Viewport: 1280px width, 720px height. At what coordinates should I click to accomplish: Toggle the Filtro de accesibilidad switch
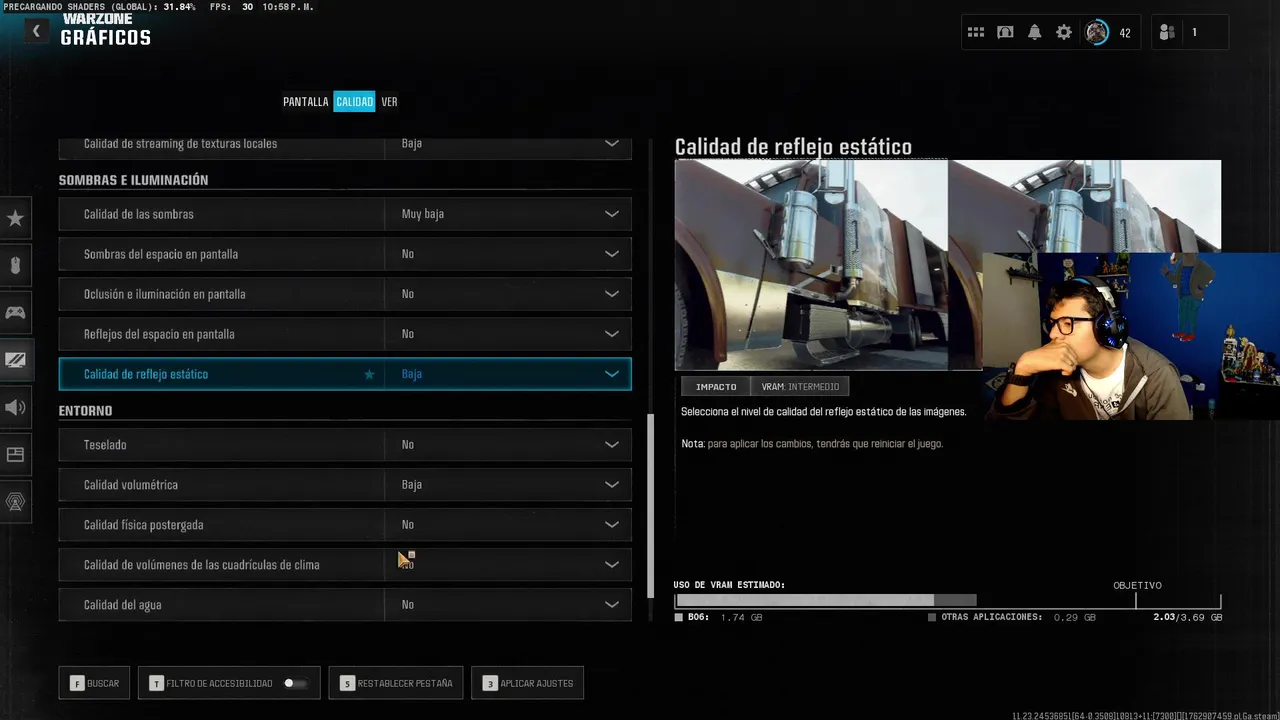294,683
